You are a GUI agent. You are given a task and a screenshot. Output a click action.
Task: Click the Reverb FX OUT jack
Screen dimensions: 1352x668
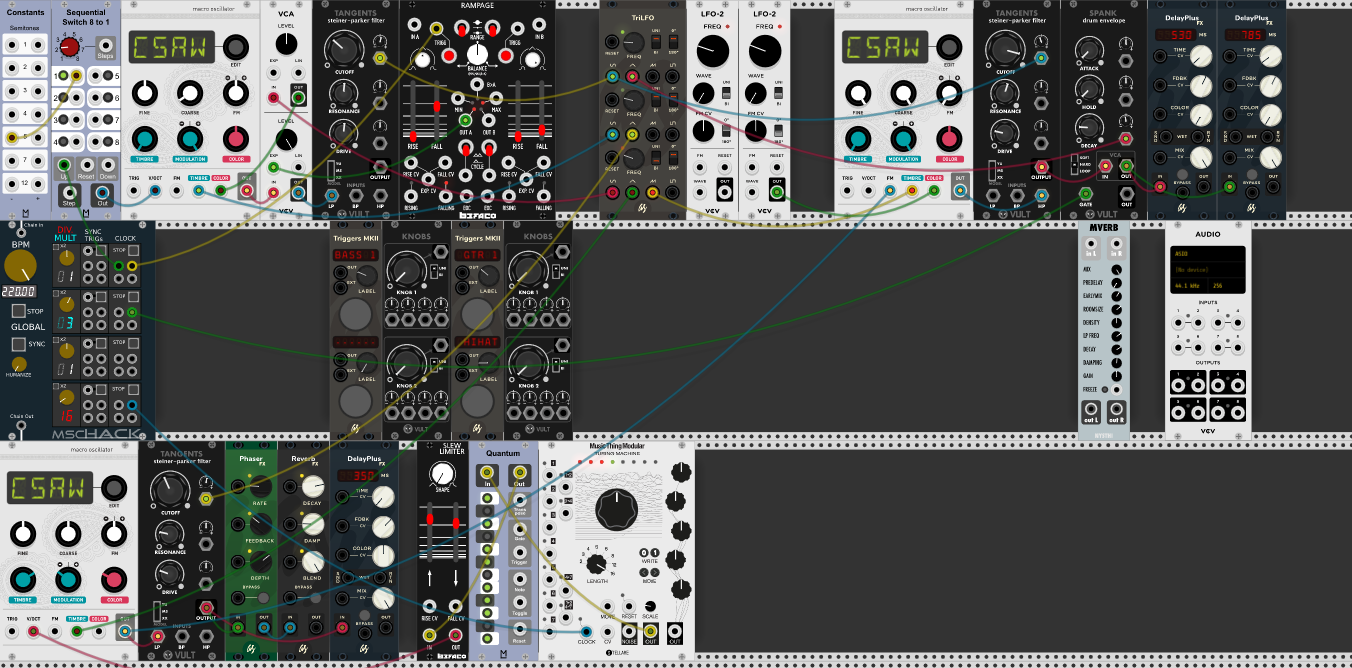pyautogui.click(x=316, y=627)
